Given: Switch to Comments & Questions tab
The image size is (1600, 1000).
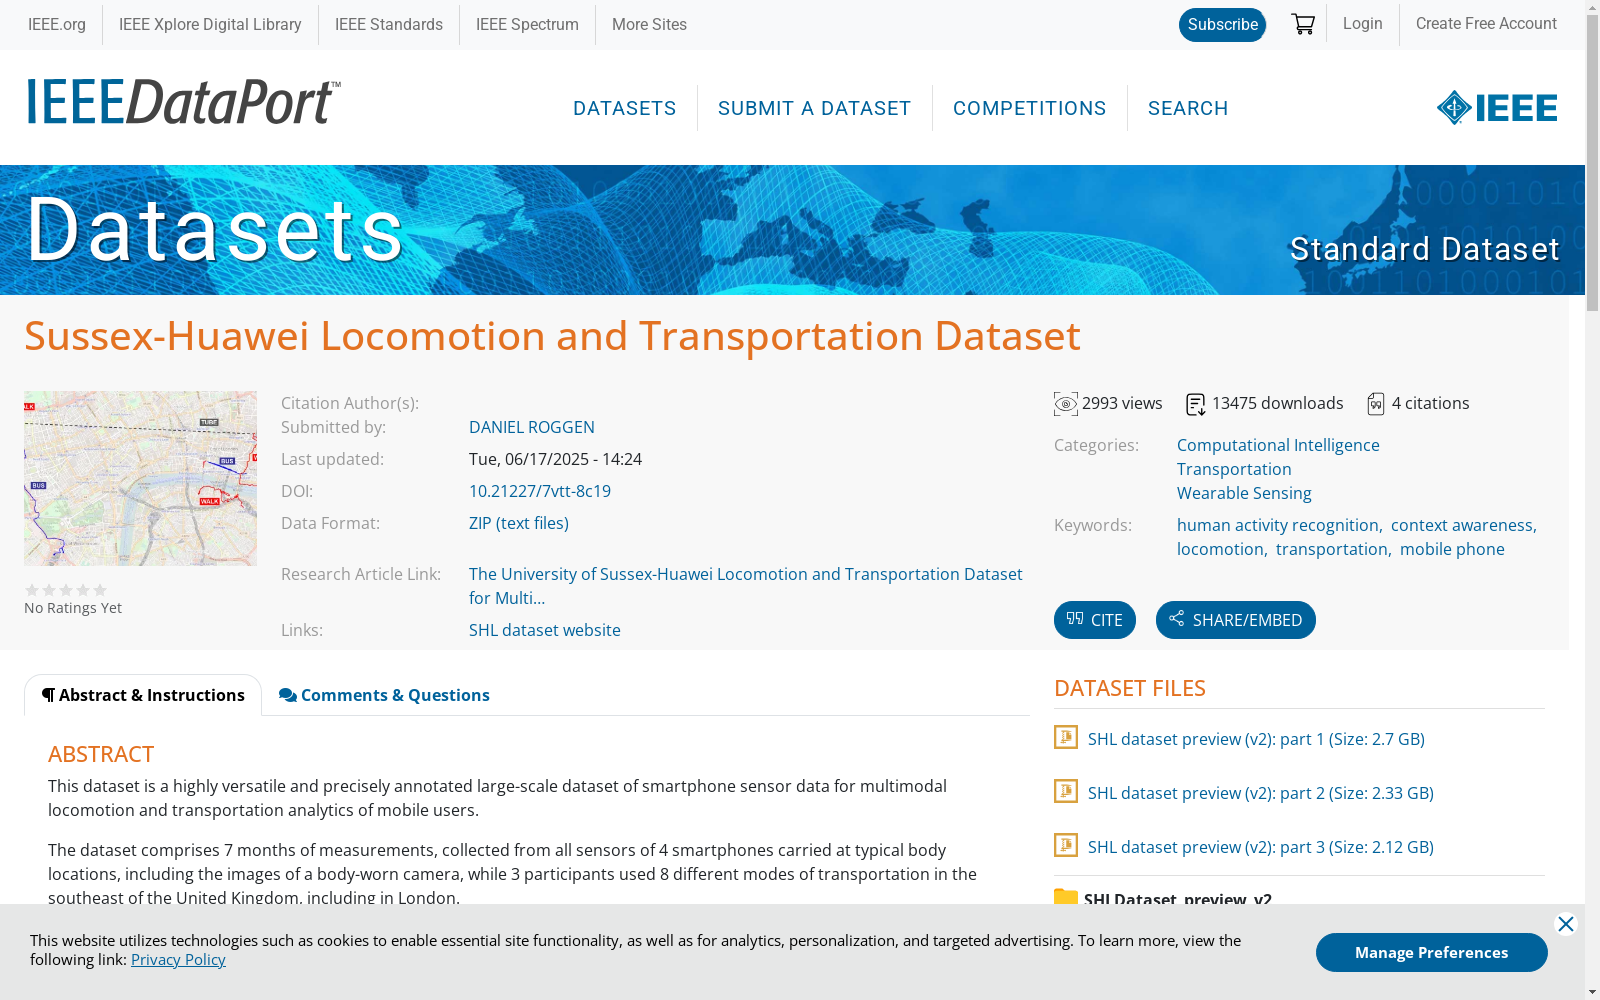Looking at the screenshot, I should tap(384, 695).
